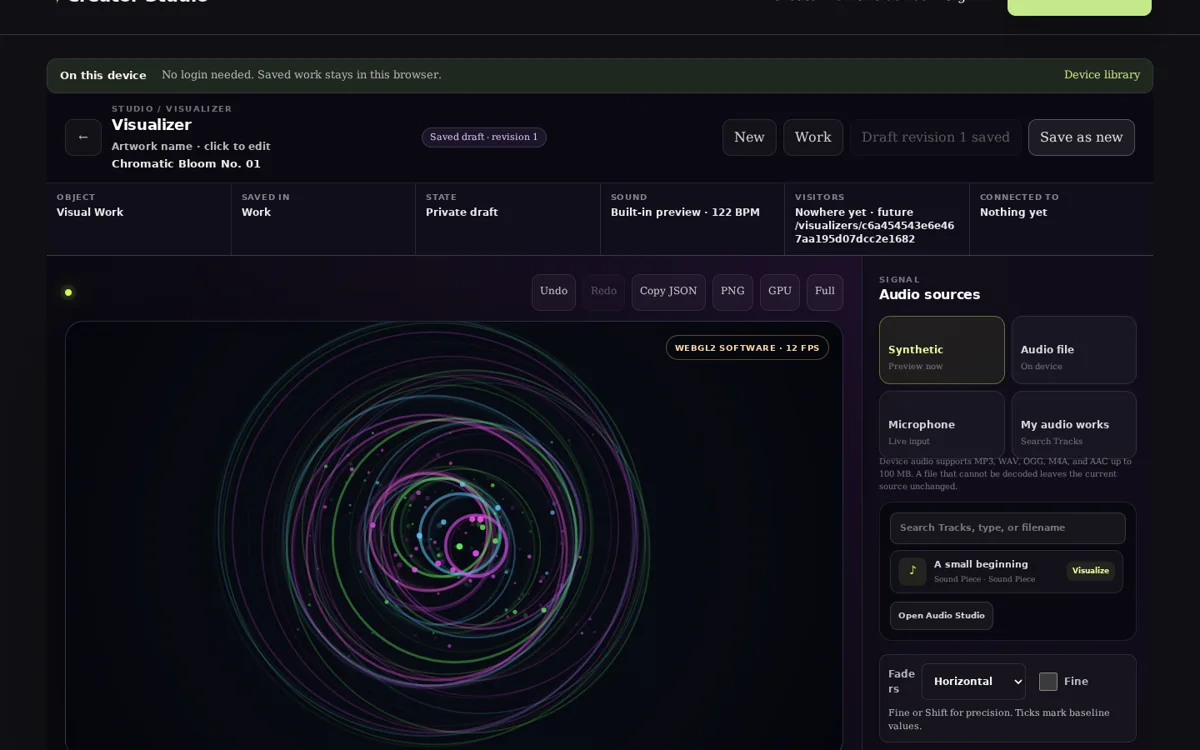Click the Saved draft revision 1 badge
The height and width of the screenshot is (750, 1200).
tap(484, 137)
